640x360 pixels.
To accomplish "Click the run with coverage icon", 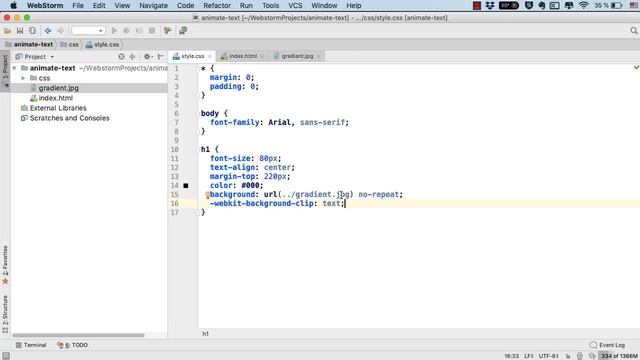I will pos(139,31).
